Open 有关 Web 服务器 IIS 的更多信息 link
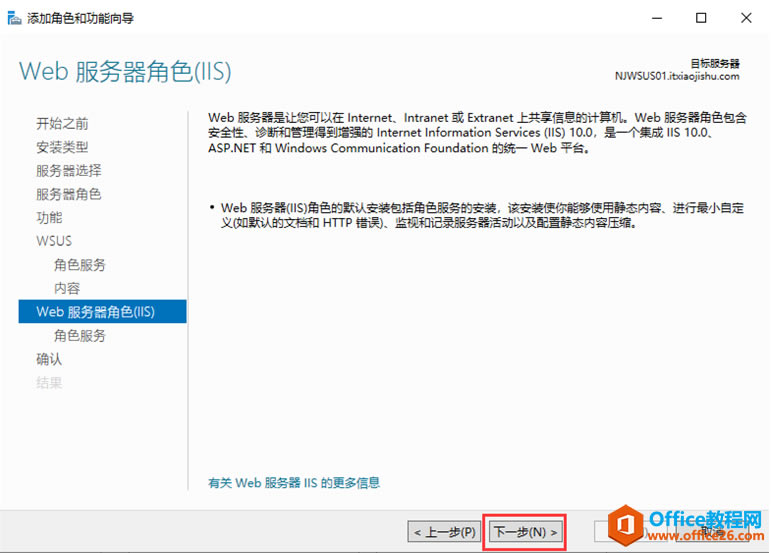 coord(294,483)
